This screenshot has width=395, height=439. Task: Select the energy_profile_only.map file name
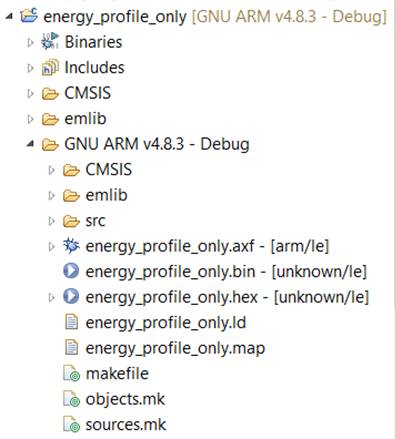175,349
